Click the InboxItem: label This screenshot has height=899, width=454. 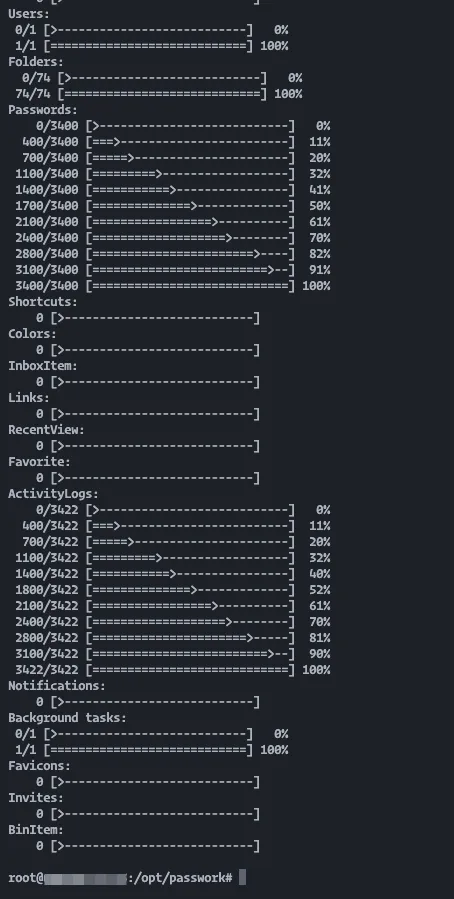pos(42,365)
